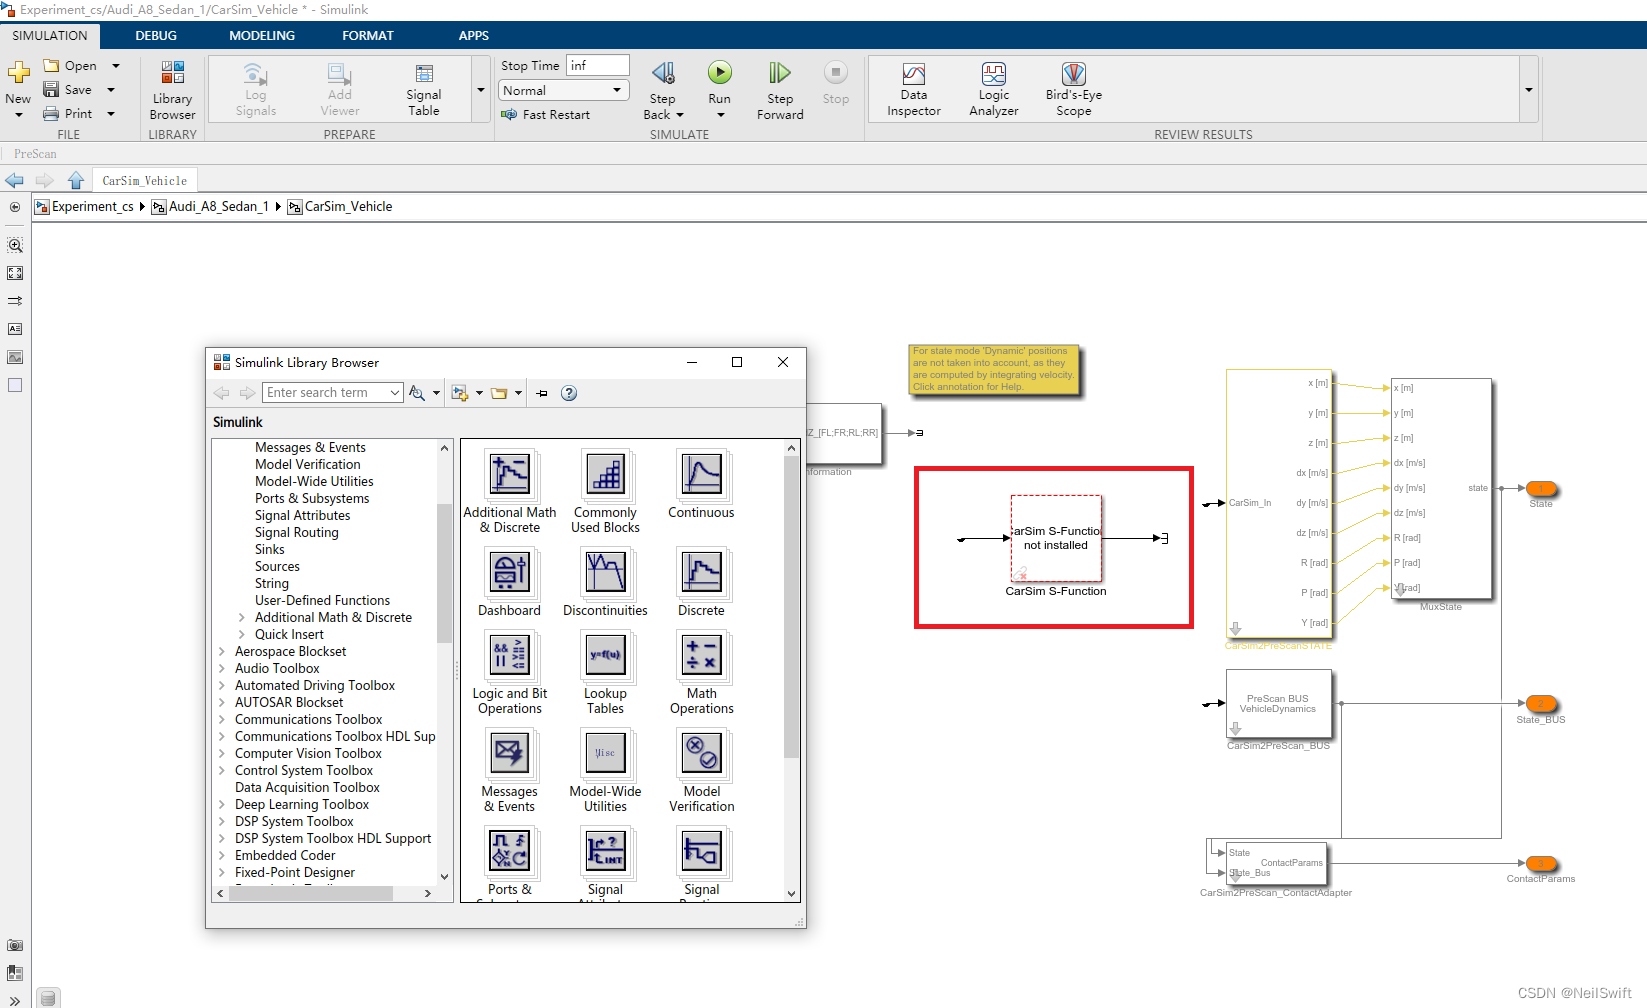Select Sinks in the library tree
This screenshot has width=1647, height=1008.
(x=270, y=550)
